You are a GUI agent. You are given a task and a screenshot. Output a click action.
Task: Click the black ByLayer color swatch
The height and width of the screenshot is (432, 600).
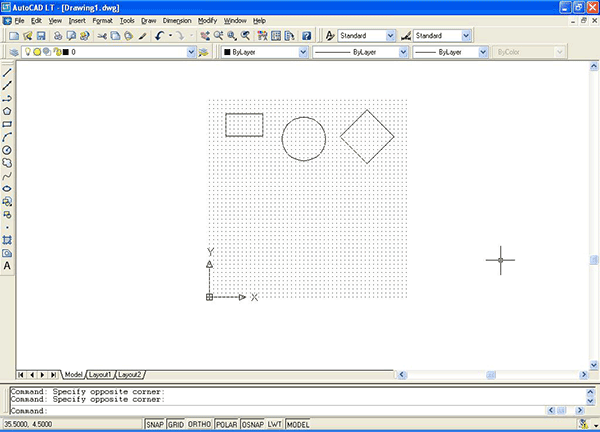point(227,52)
